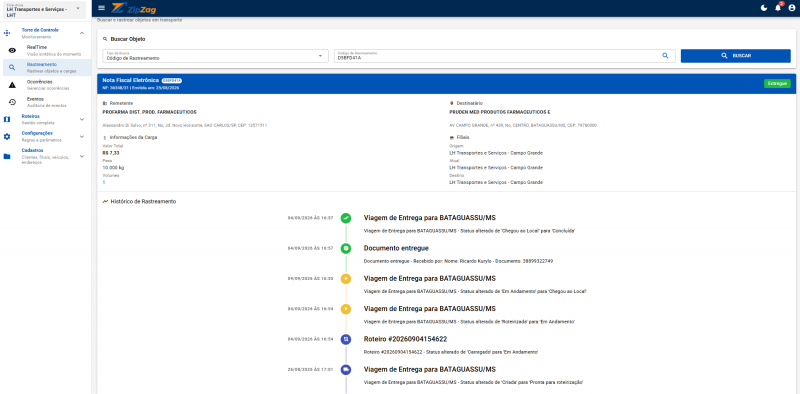Click the Filiais truck icon
The image size is (800, 394).
pyautogui.click(x=452, y=137)
